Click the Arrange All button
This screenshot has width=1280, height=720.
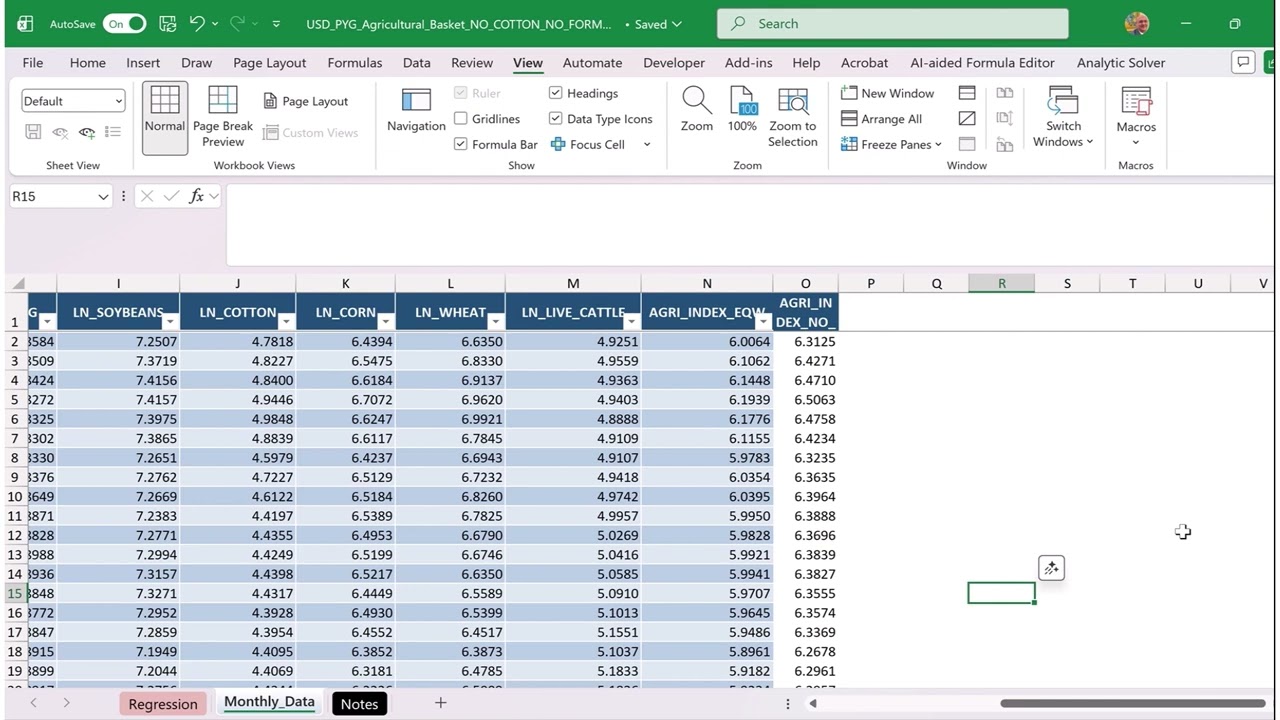(882, 119)
